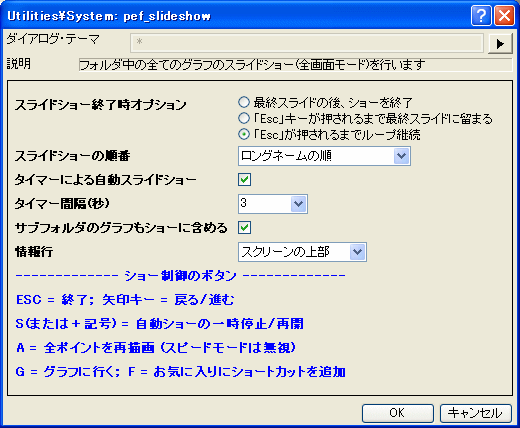Image resolution: width=520 pixels, height=428 pixels.
Task: Toggle サブフォルダのグラフも含める checkbox
Action: (244, 228)
